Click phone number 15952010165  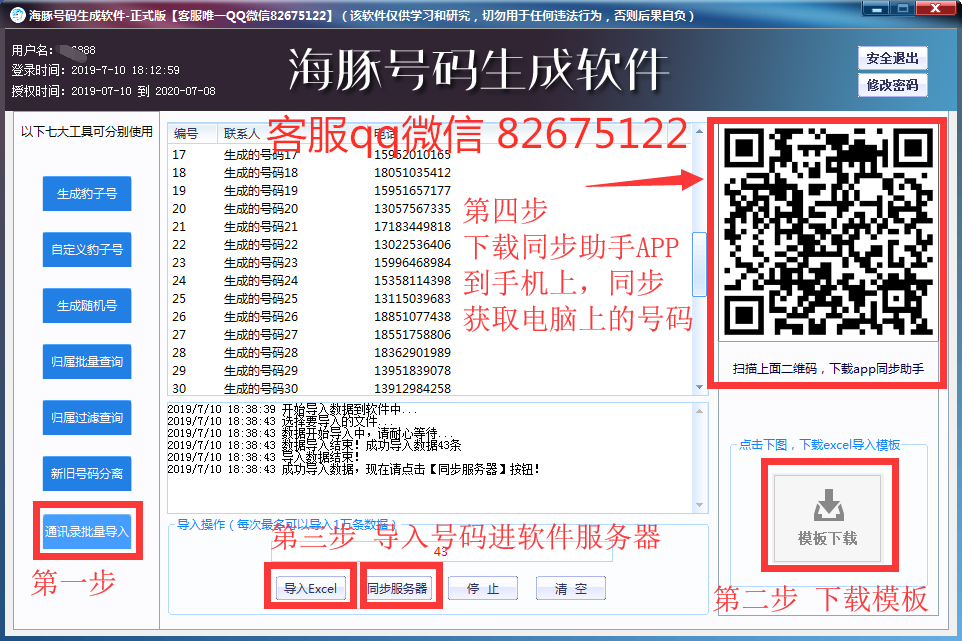point(412,155)
